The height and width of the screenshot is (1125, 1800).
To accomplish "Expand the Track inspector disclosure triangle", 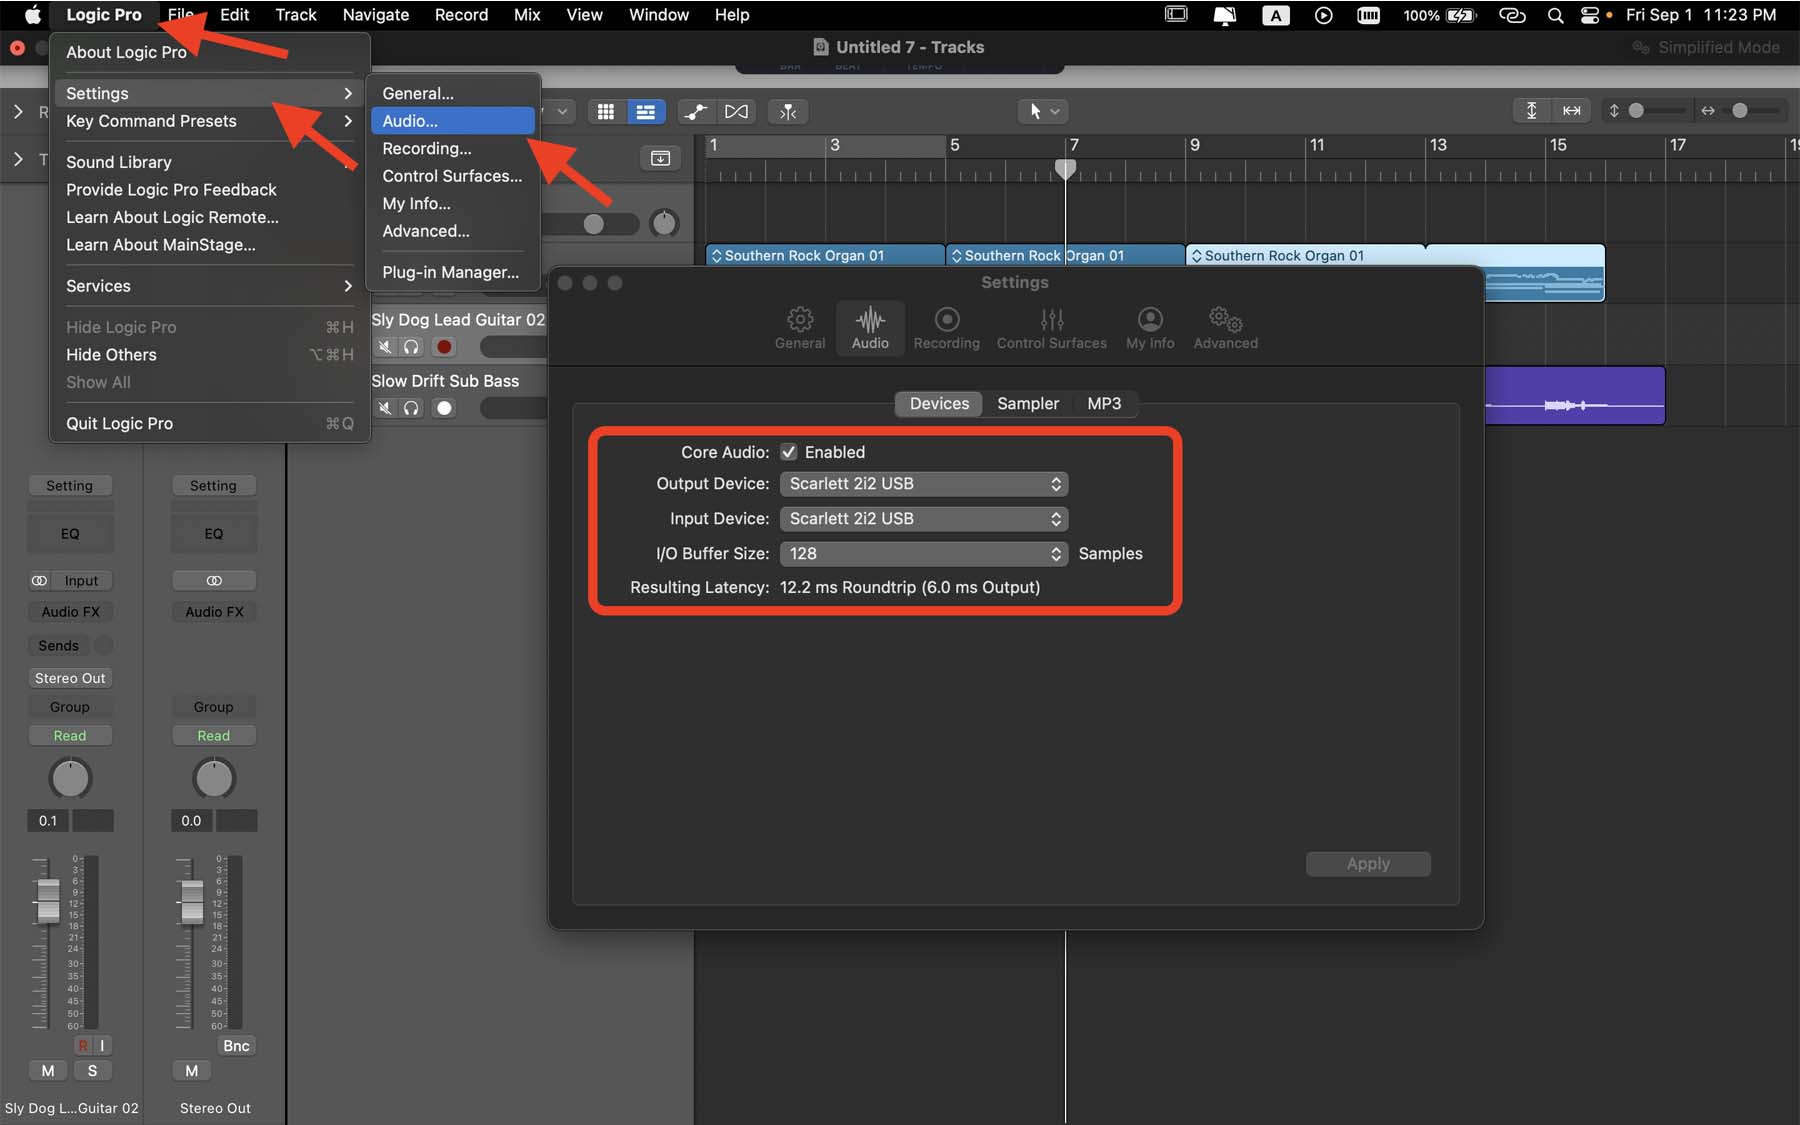I will tap(18, 159).
